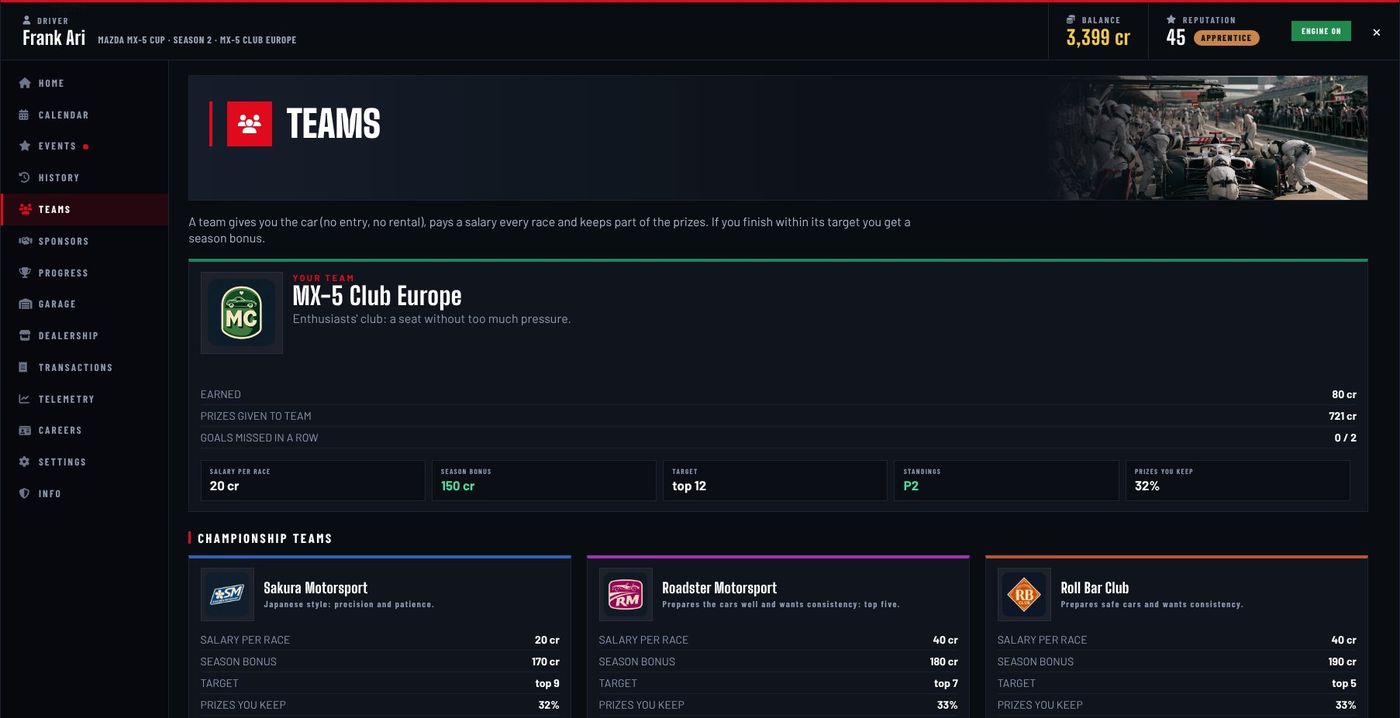Open the Calendar menu item
Screen dimensions: 1400x718
click(84, 115)
